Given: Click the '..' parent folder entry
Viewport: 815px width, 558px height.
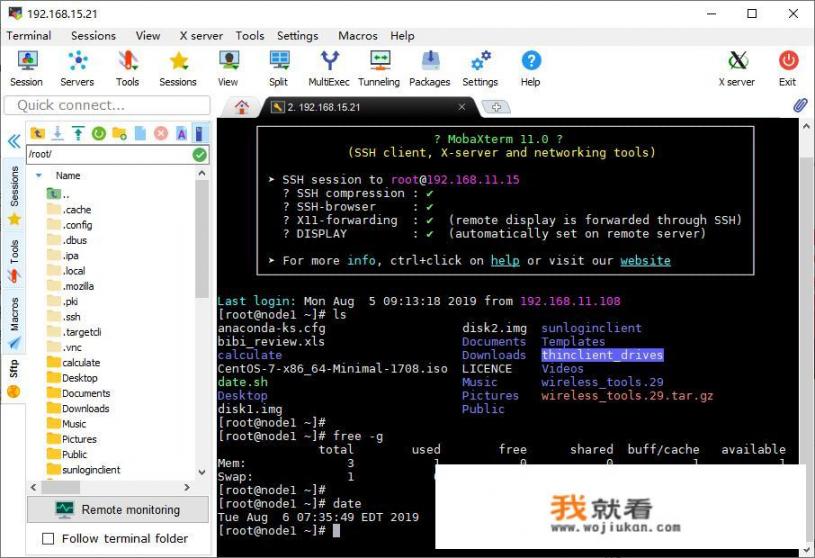Looking at the screenshot, I should click(58, 195).
